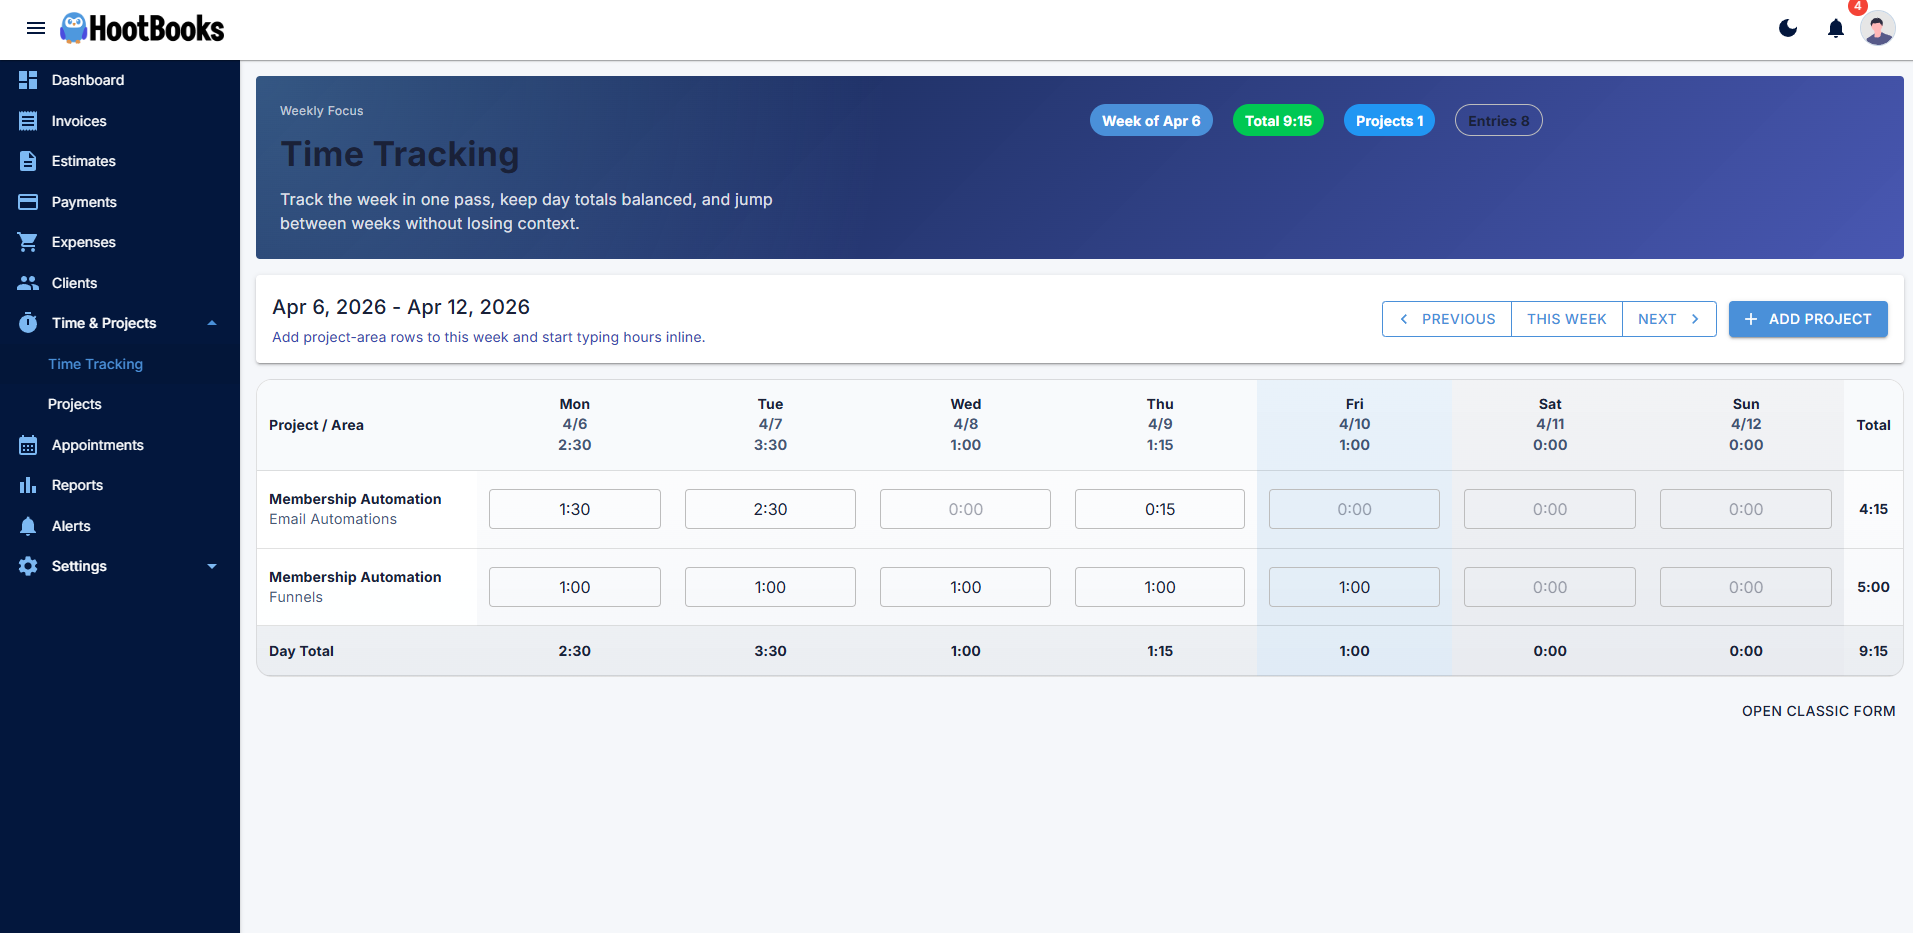This screenshot has width=1913, height=933.
Task: Open the classic form link
Action: coord(1818,711)
